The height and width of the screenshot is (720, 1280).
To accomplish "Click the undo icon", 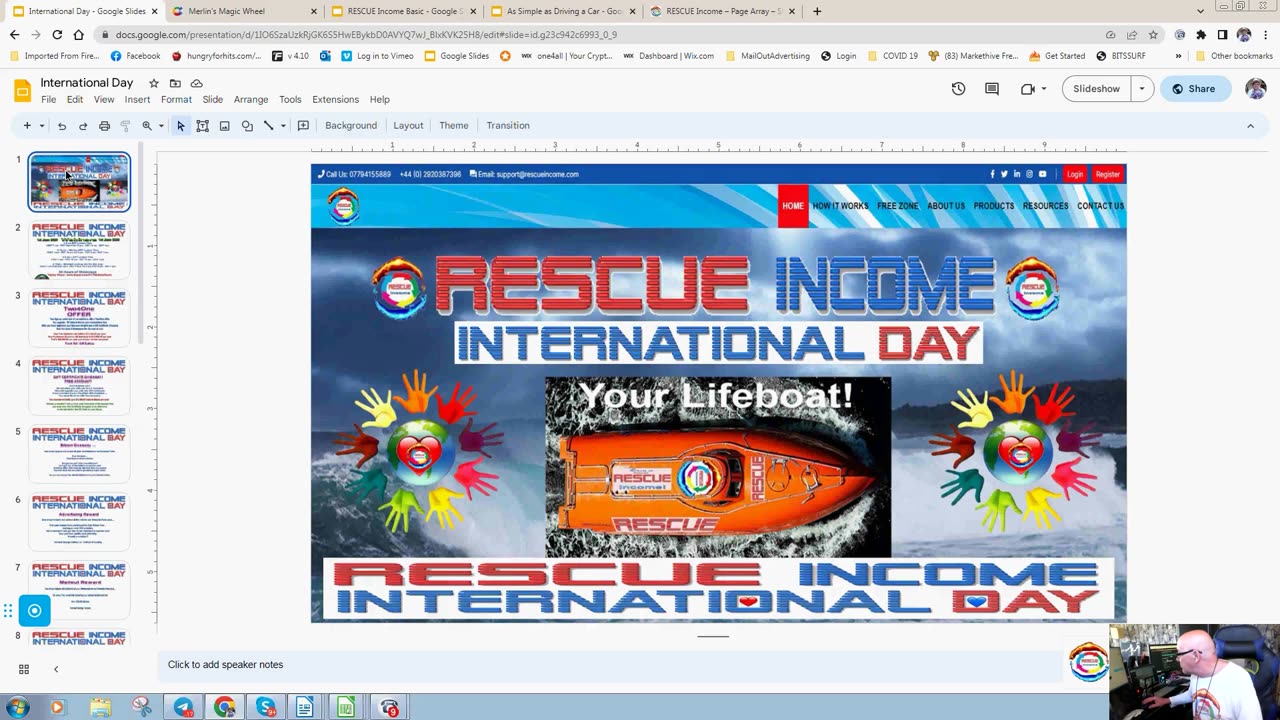I will [x=62, y=126].
